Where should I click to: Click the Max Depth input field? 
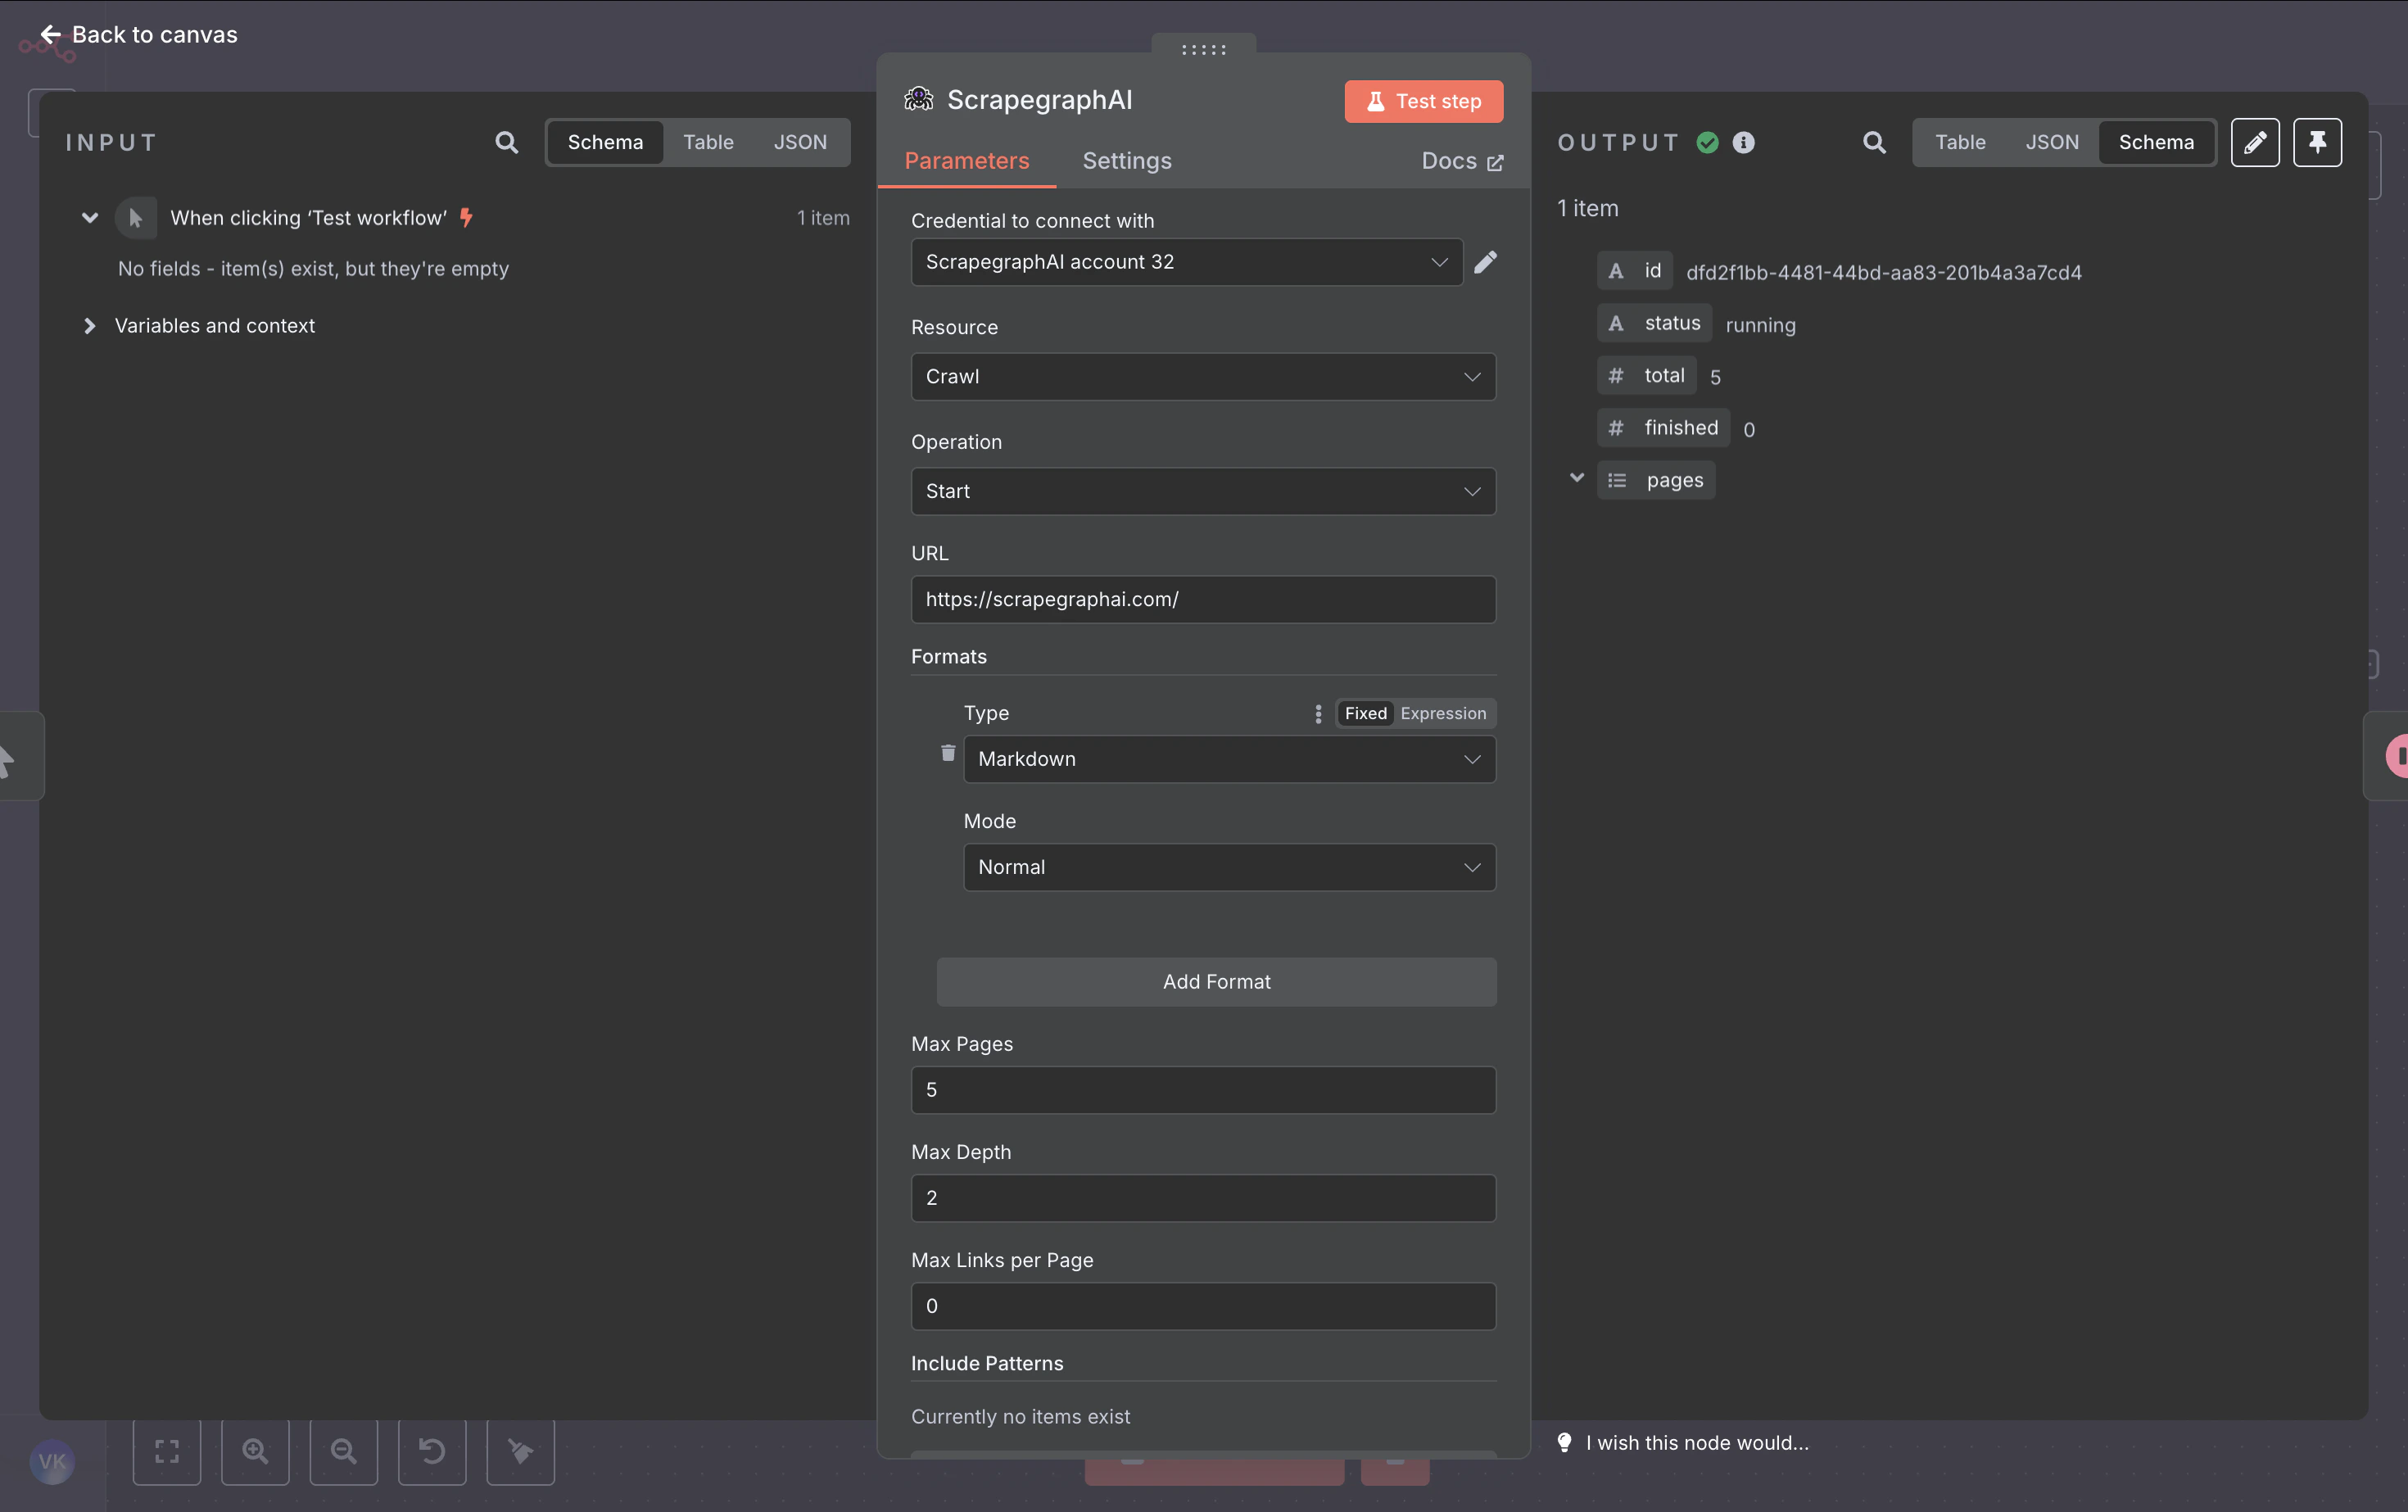point(1203,1198)
